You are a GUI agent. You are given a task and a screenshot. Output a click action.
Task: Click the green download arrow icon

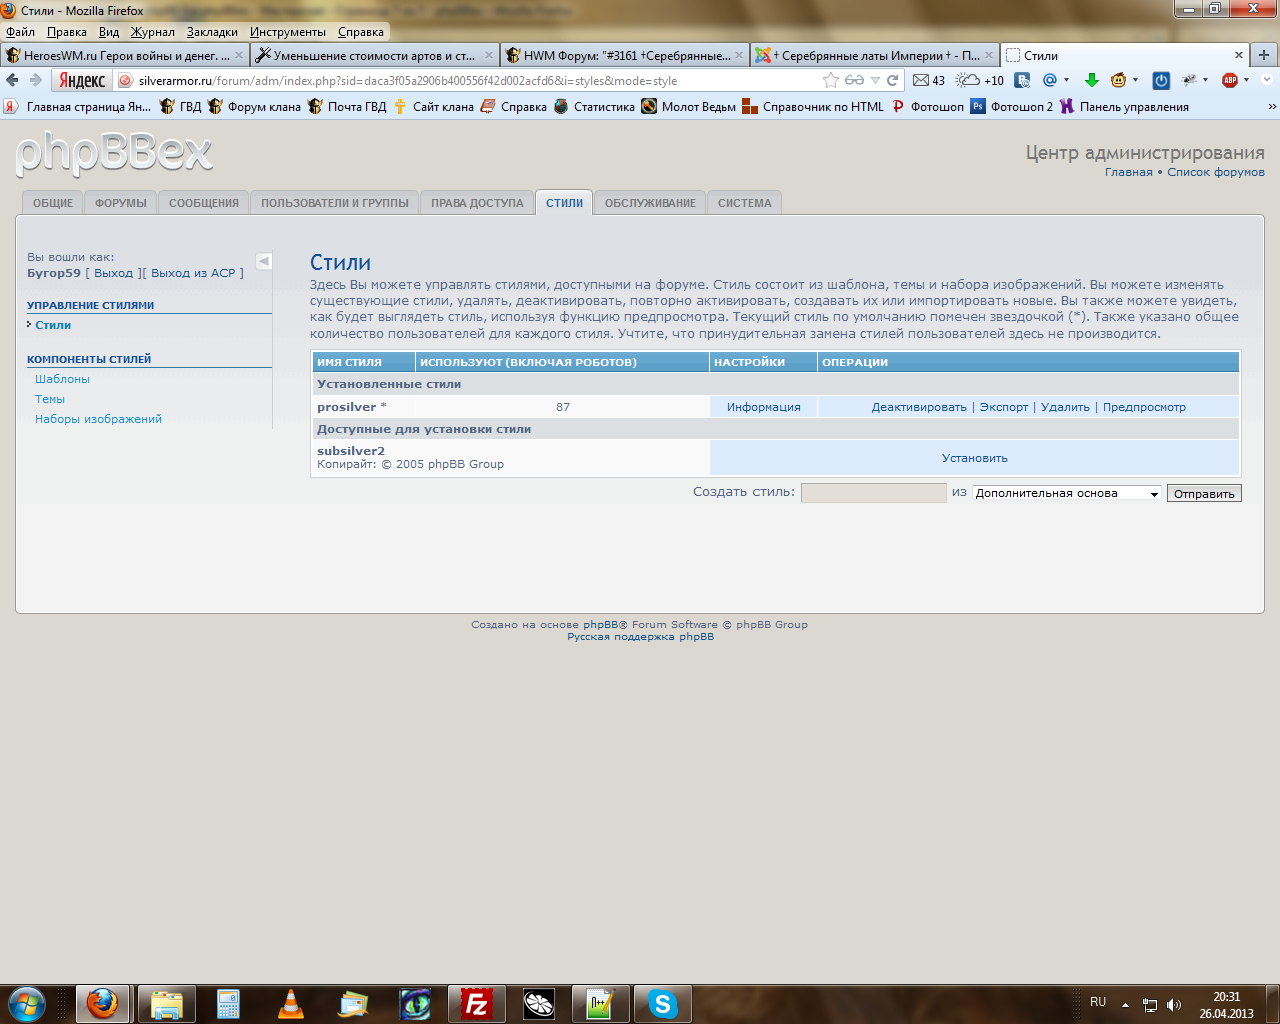1092,80
